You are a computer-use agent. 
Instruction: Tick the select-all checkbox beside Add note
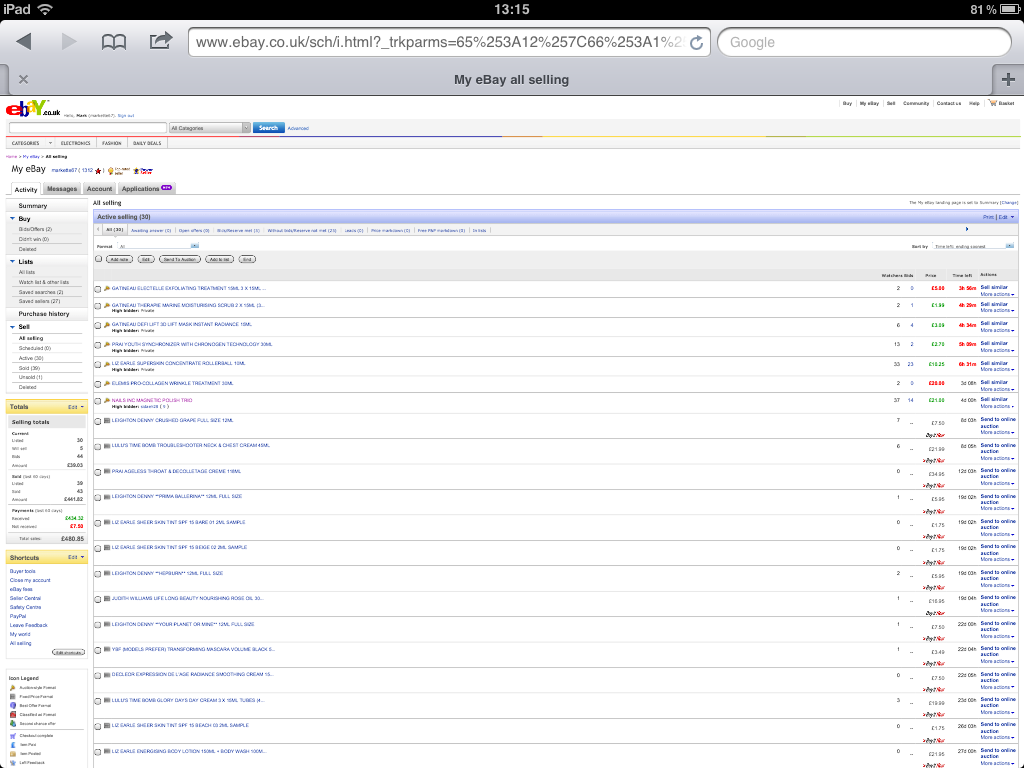(99, 259)
